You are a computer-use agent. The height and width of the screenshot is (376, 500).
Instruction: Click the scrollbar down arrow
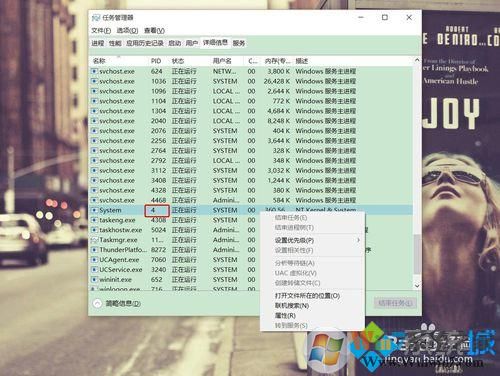pos(417,286)
